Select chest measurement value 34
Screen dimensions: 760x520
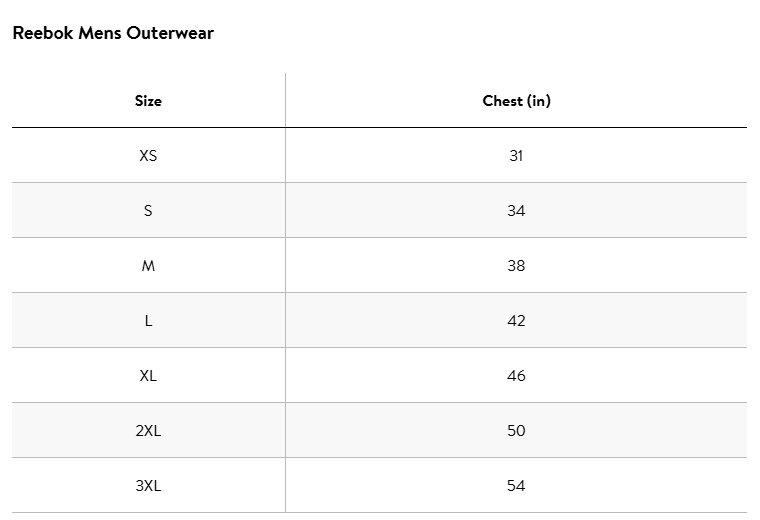516,211
